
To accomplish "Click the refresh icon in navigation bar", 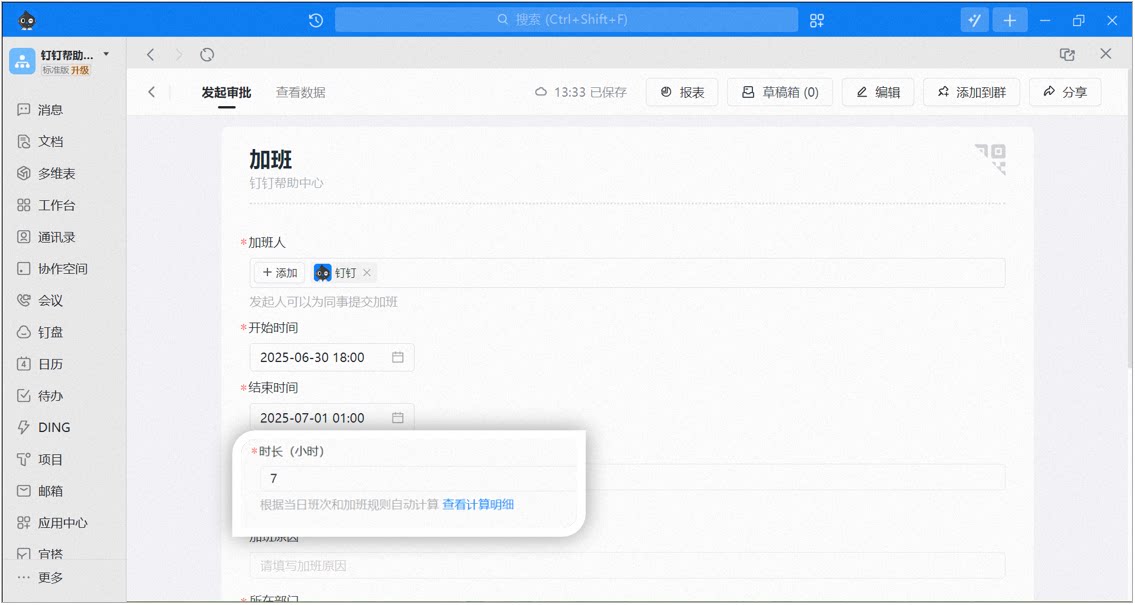I will point(207,54).
